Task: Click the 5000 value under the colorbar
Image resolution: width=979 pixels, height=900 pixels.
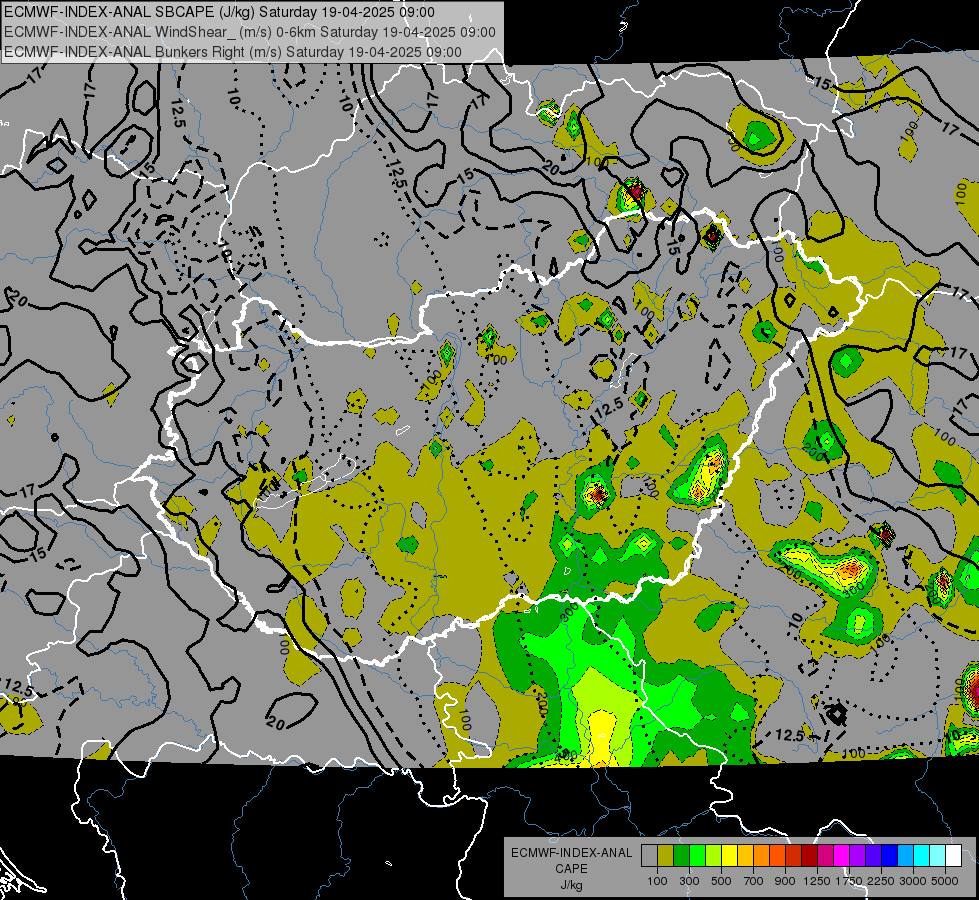Action: 945,881
